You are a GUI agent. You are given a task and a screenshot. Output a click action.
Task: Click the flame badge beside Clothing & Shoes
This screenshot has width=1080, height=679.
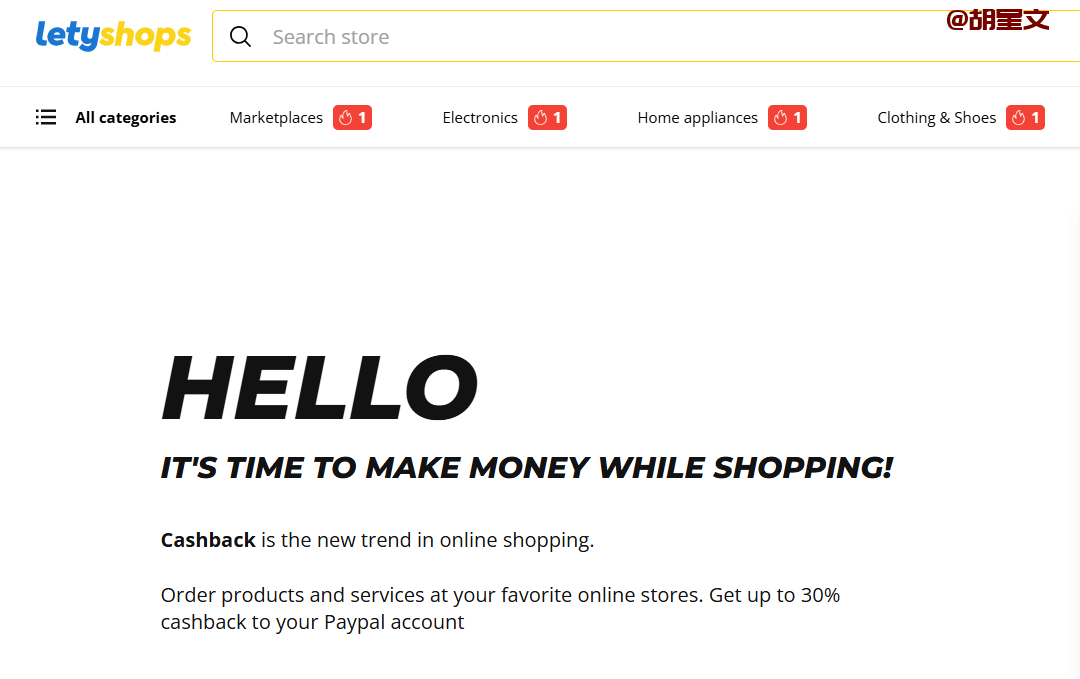tap(1025, 118)
